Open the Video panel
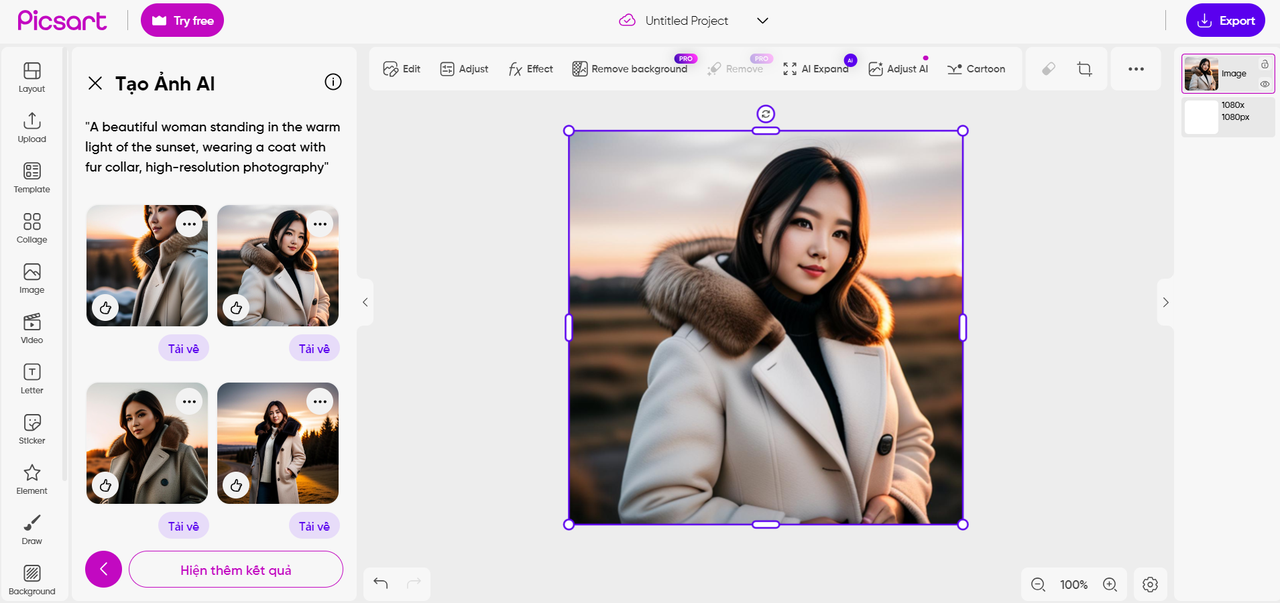1280x603 pixels. point(32,328)
